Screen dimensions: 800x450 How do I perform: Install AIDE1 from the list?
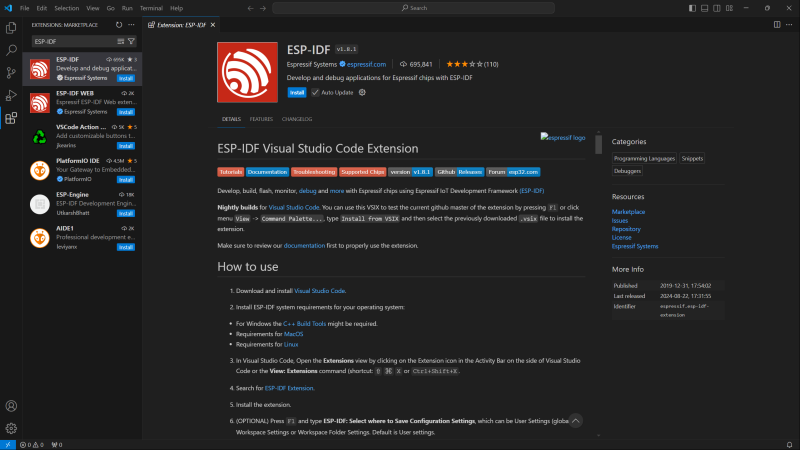[126, 247]
